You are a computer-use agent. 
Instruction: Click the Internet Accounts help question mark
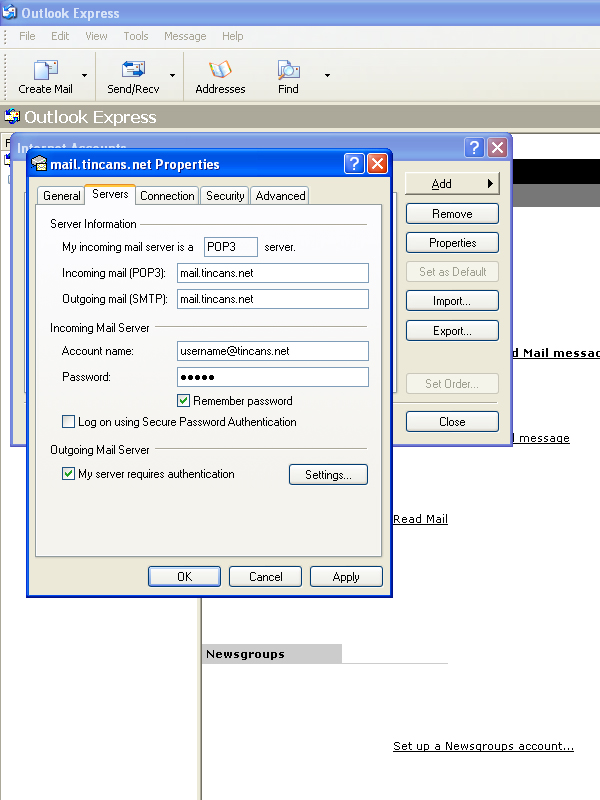(x=474, y=147)
